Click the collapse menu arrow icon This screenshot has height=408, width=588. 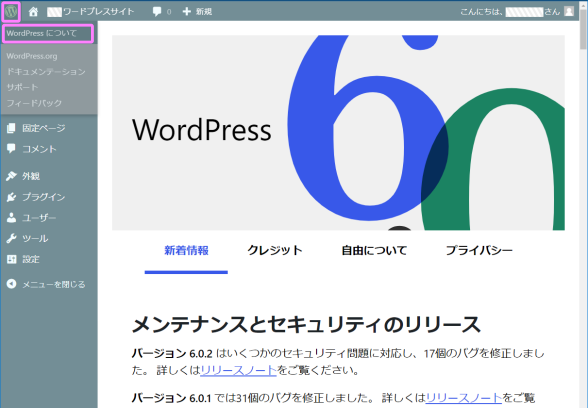point(12,284)
